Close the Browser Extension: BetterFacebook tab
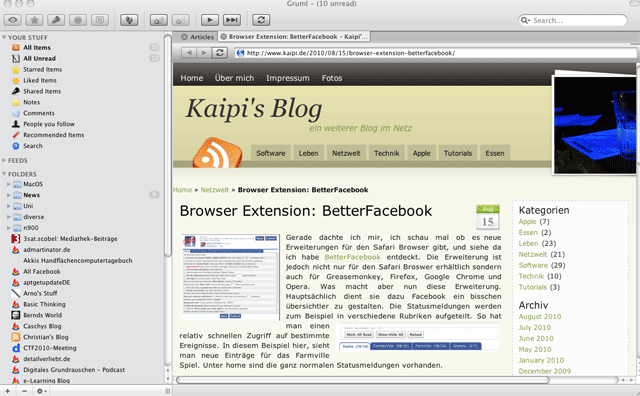Screen dimensions: 640x396 coord(224,37)
